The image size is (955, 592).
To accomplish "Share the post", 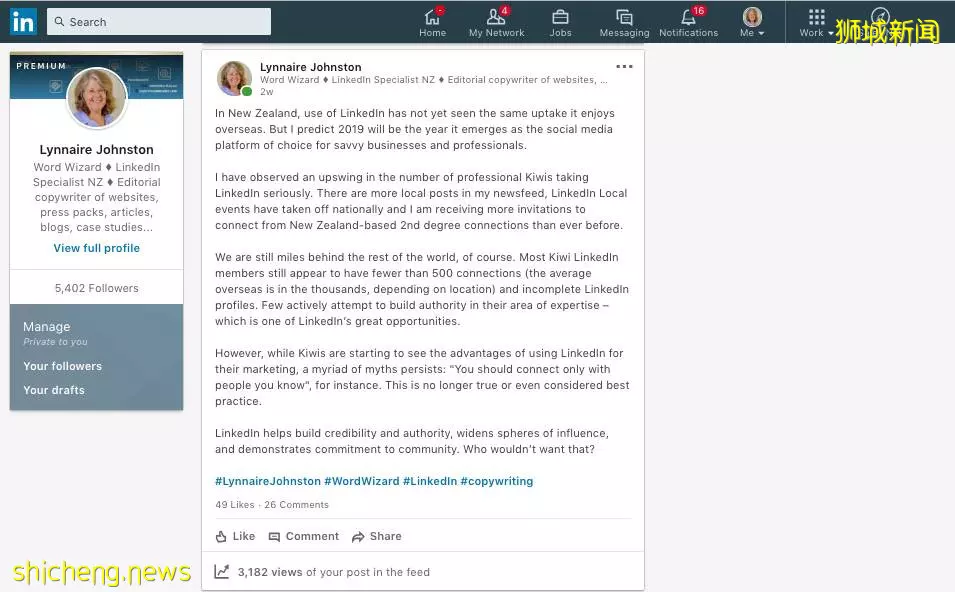I will coord(376,537).
